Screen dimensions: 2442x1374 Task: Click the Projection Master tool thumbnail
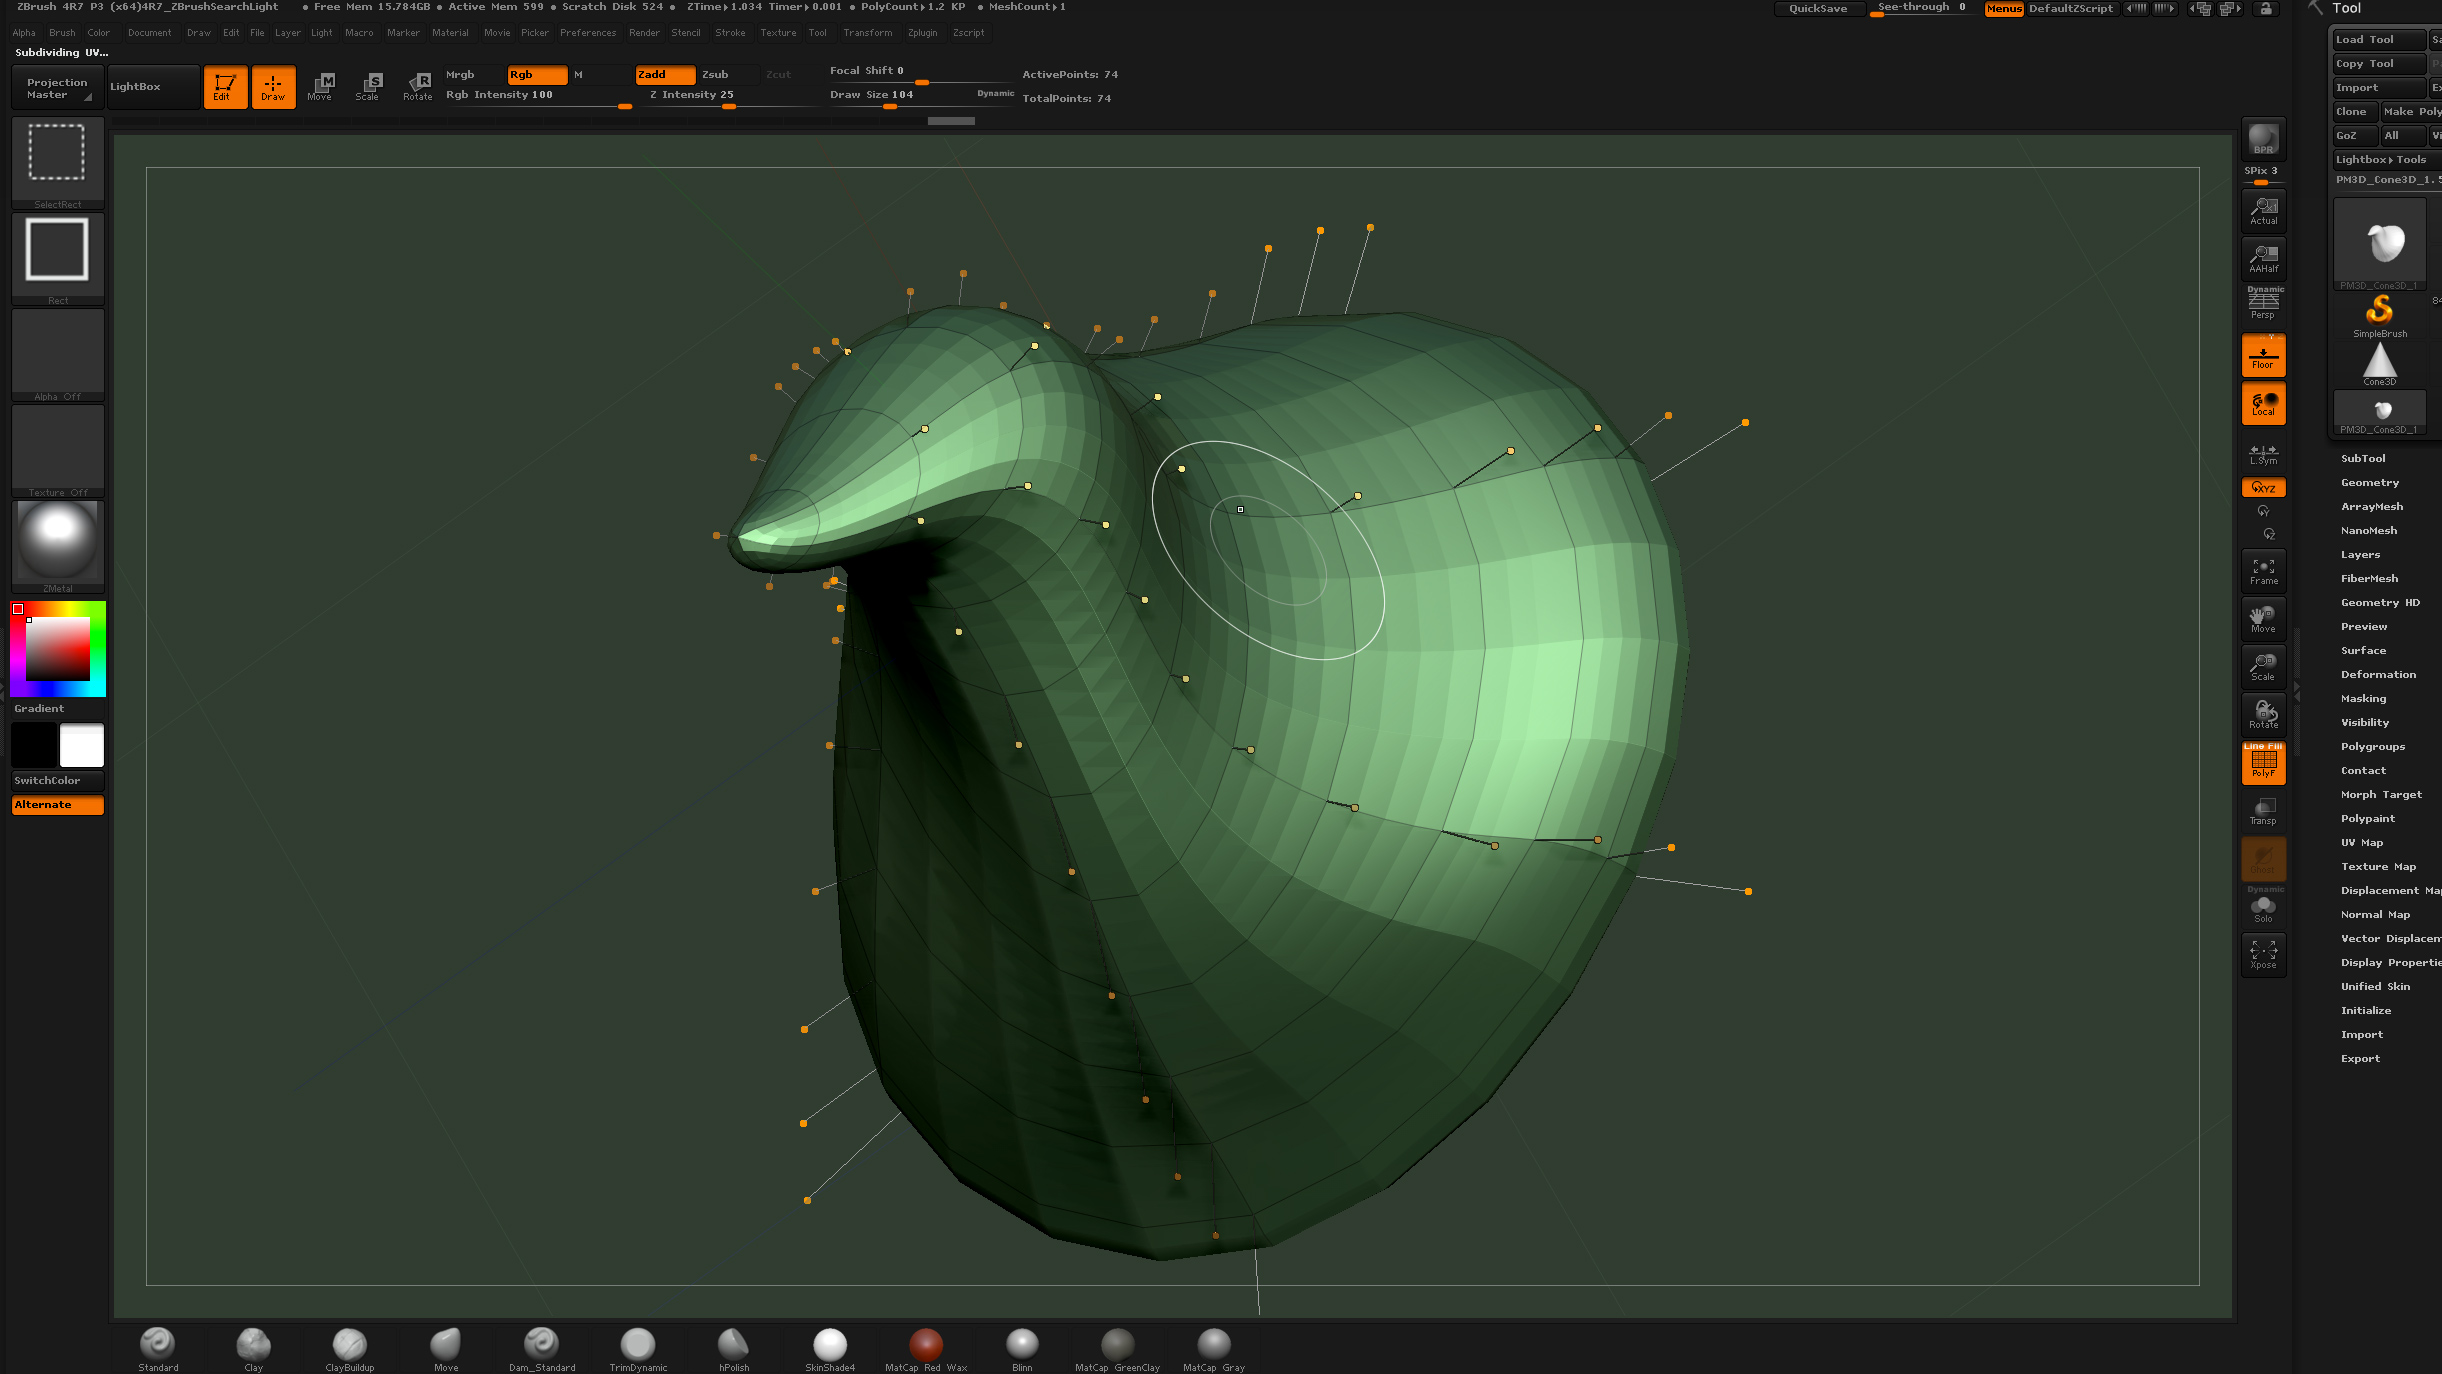[55, 87]
